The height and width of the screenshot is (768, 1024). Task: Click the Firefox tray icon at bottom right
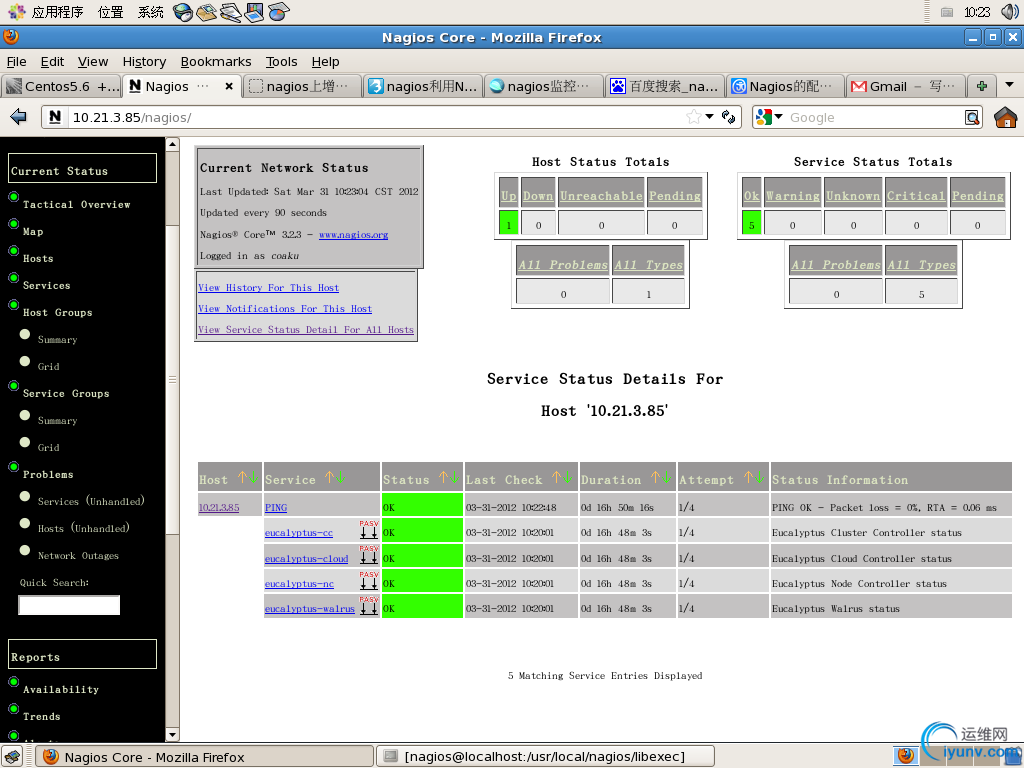click(x=905, y=756)
